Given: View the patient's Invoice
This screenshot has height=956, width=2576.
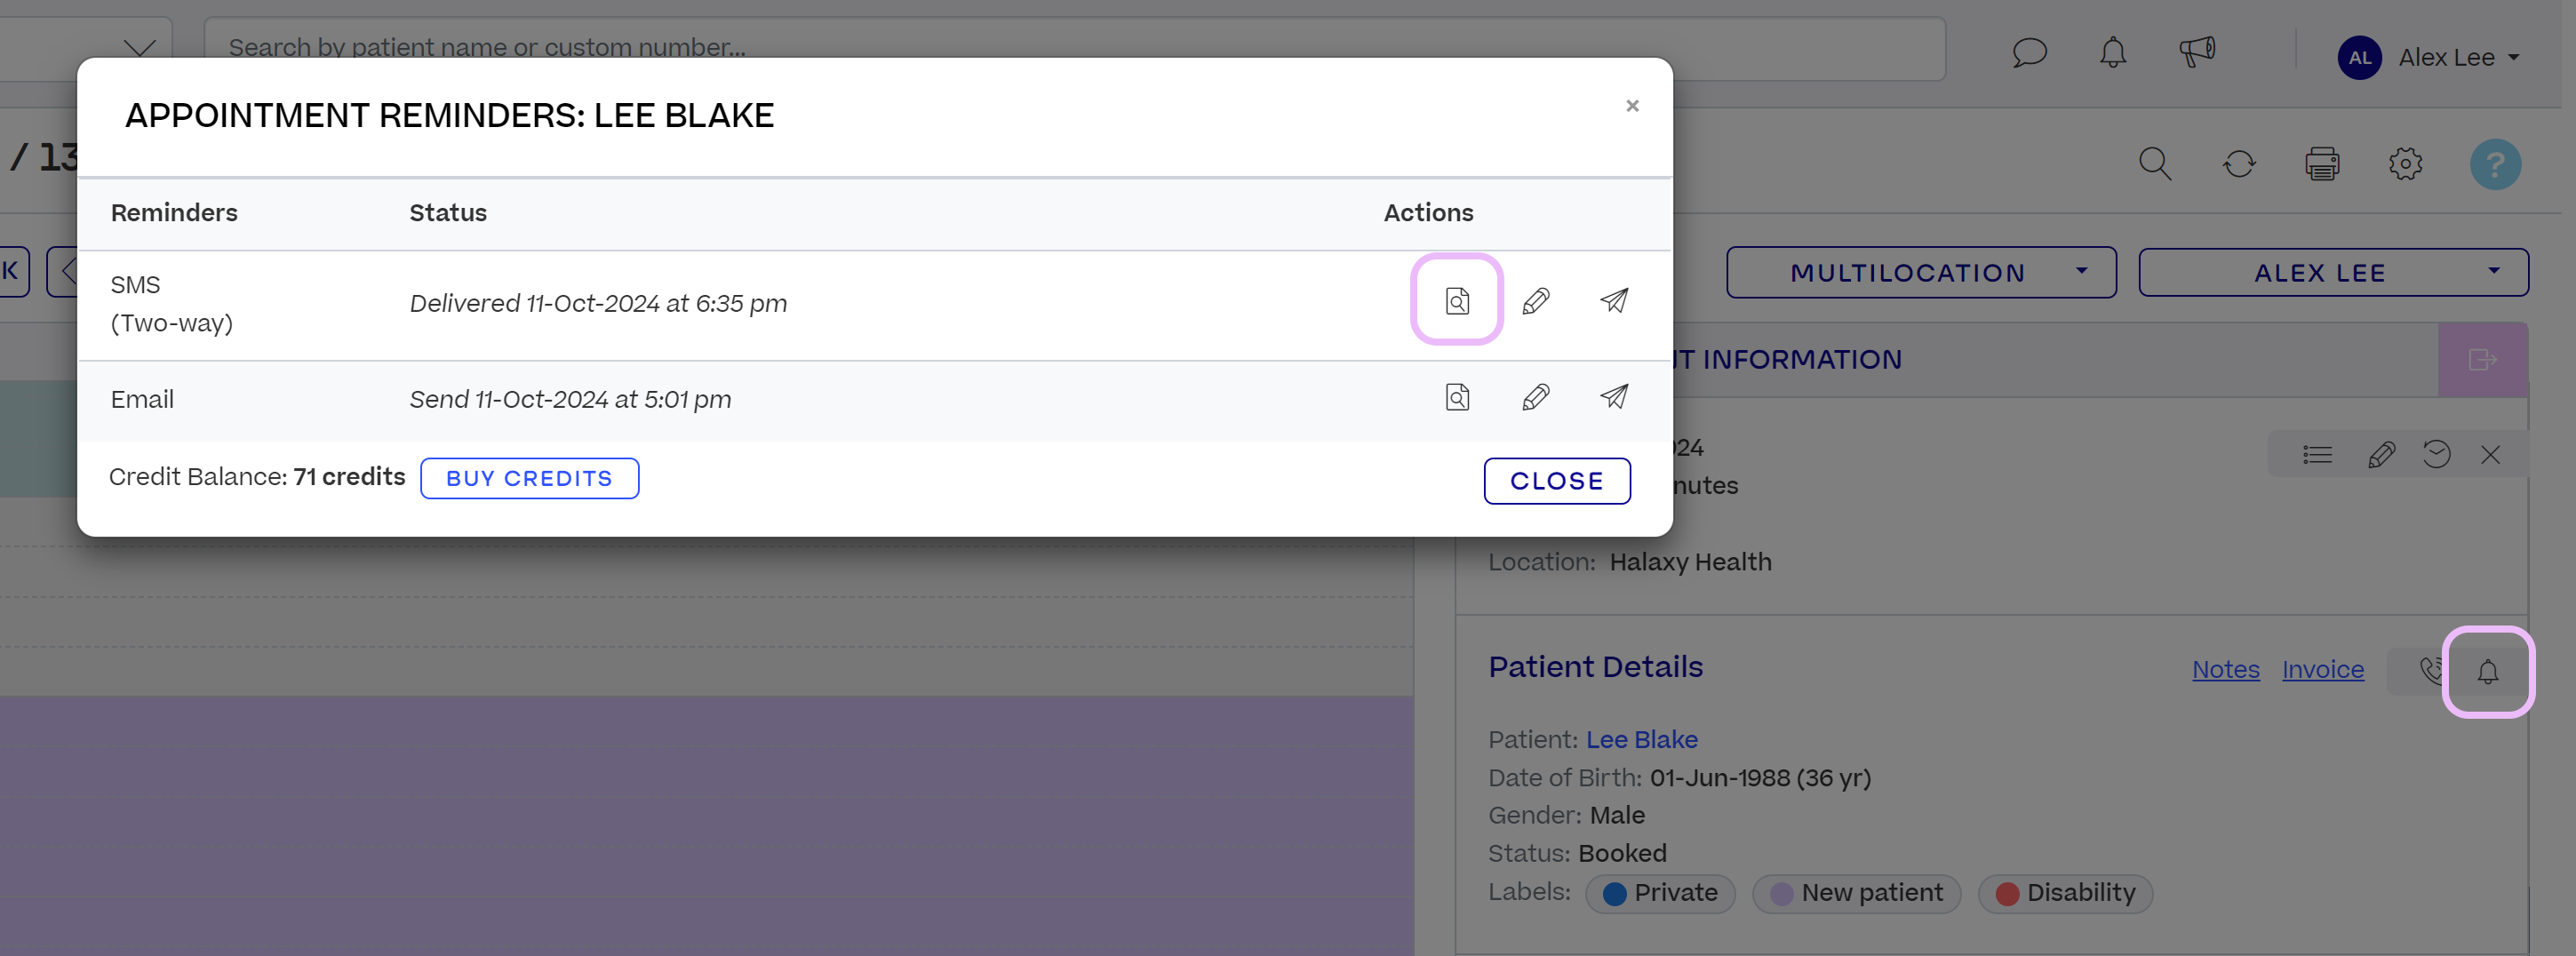Looking at the screenshot, I should click(2322, 670).
